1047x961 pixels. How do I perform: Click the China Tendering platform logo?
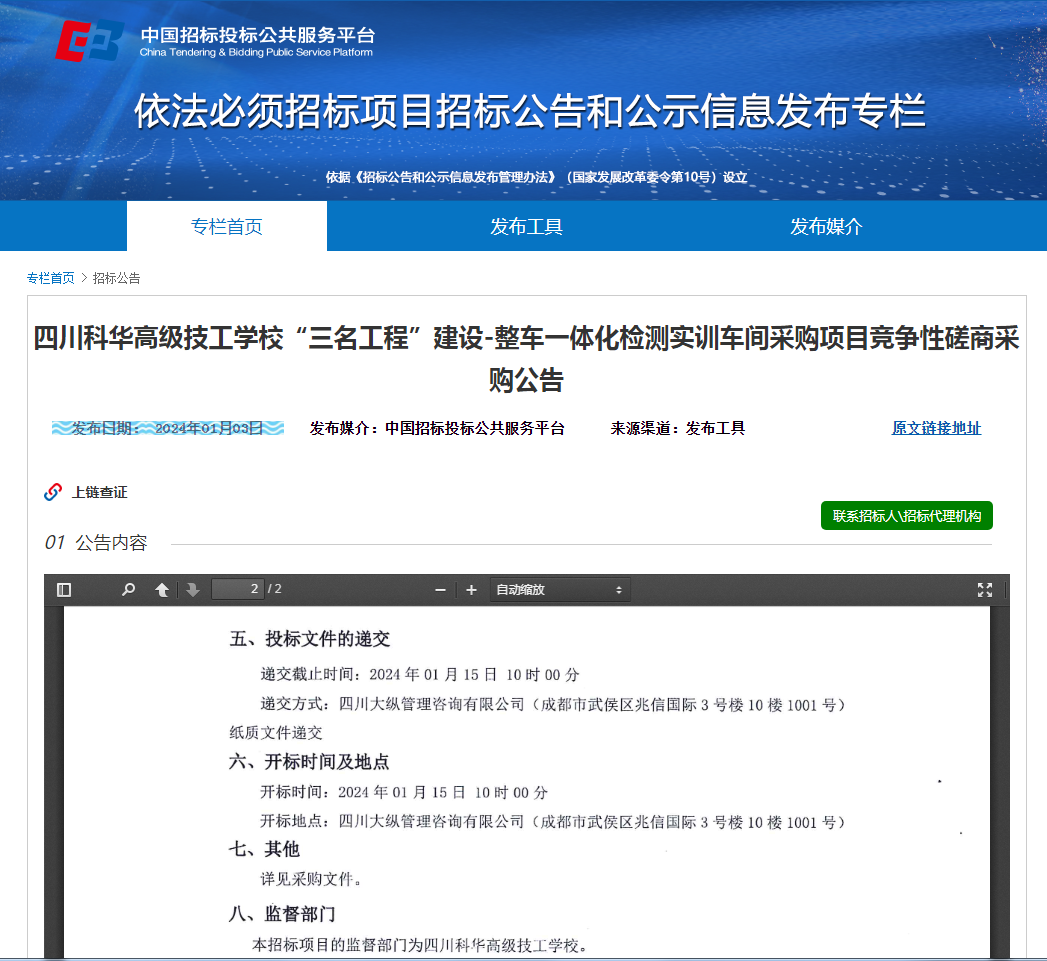pos(89,41)
